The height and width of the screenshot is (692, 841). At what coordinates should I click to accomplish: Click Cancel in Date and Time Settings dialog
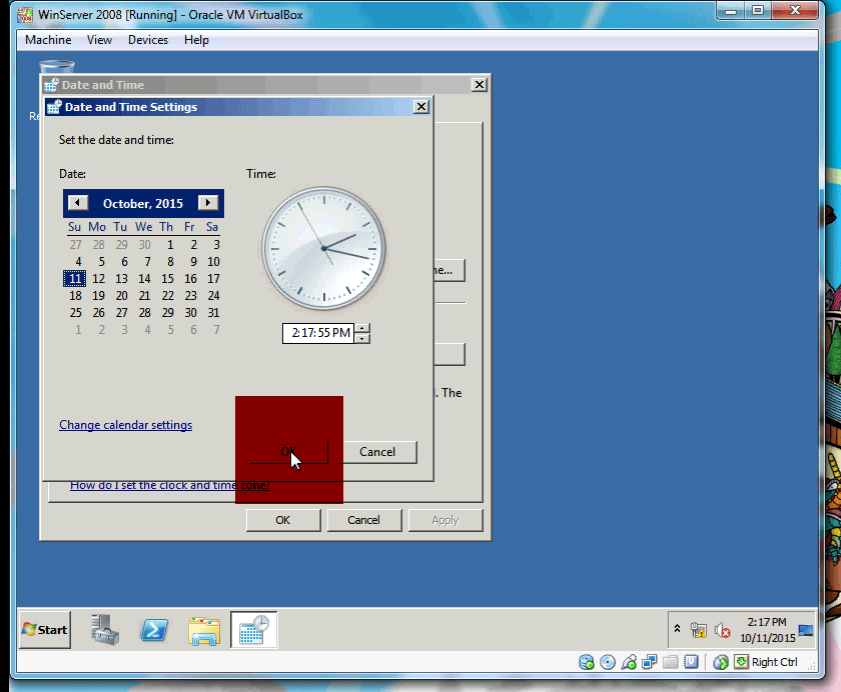[378, 452]
